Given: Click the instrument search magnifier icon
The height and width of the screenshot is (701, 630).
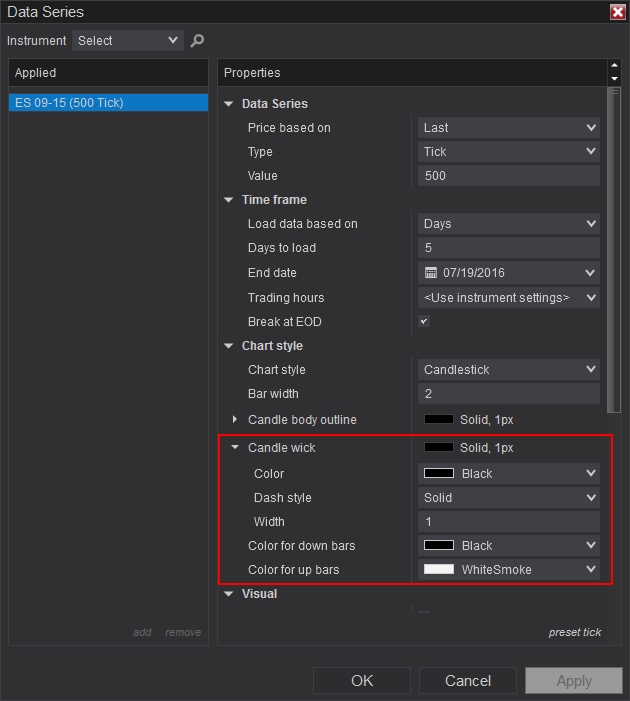Looking at the screenshot, I should point(197,41).
